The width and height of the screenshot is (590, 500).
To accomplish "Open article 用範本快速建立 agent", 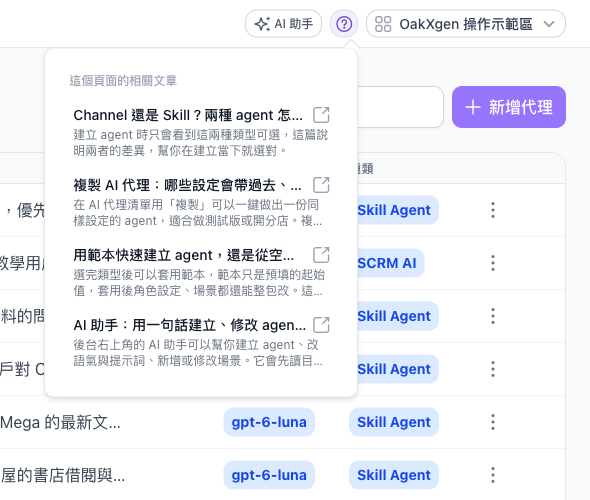I will (x=184, y=255).
